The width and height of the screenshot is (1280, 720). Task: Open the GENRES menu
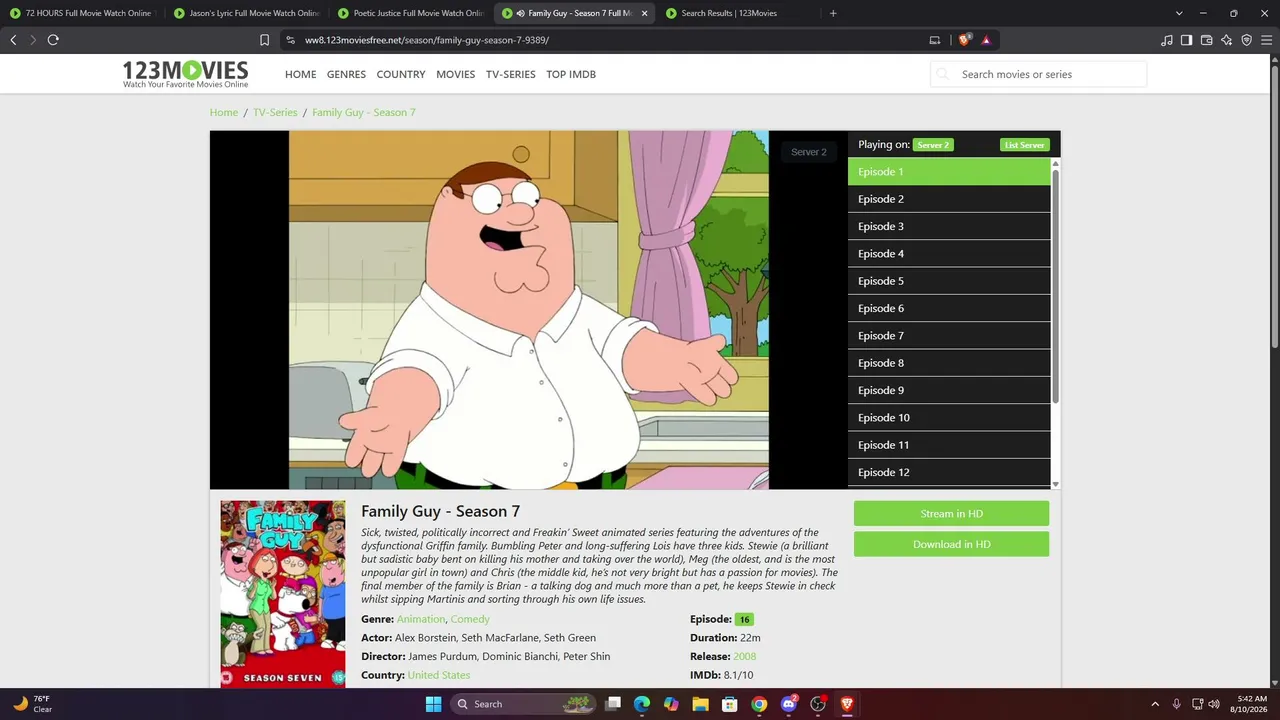[346, 74]
